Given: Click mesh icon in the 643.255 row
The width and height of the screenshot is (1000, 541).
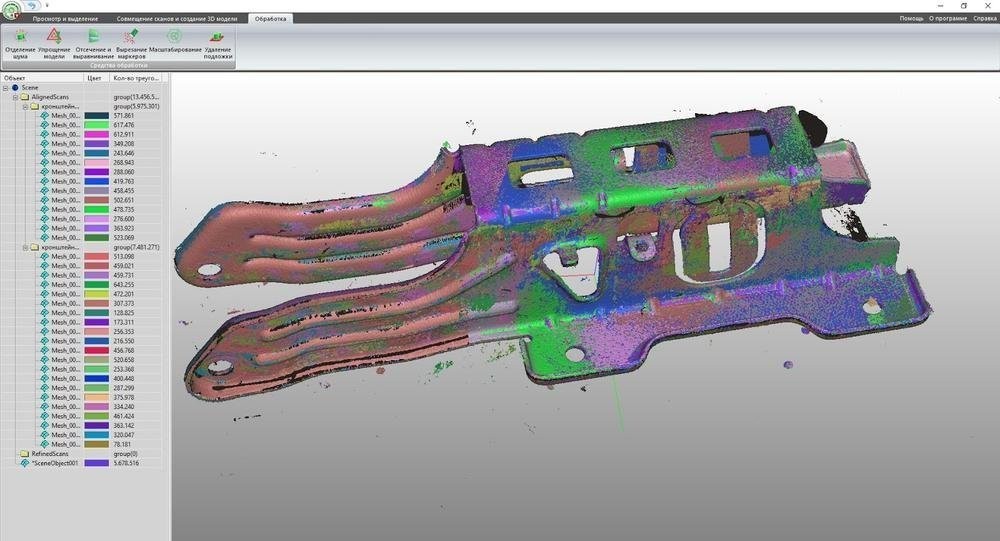Looking at the screenshot, I should tap(45, 285).
